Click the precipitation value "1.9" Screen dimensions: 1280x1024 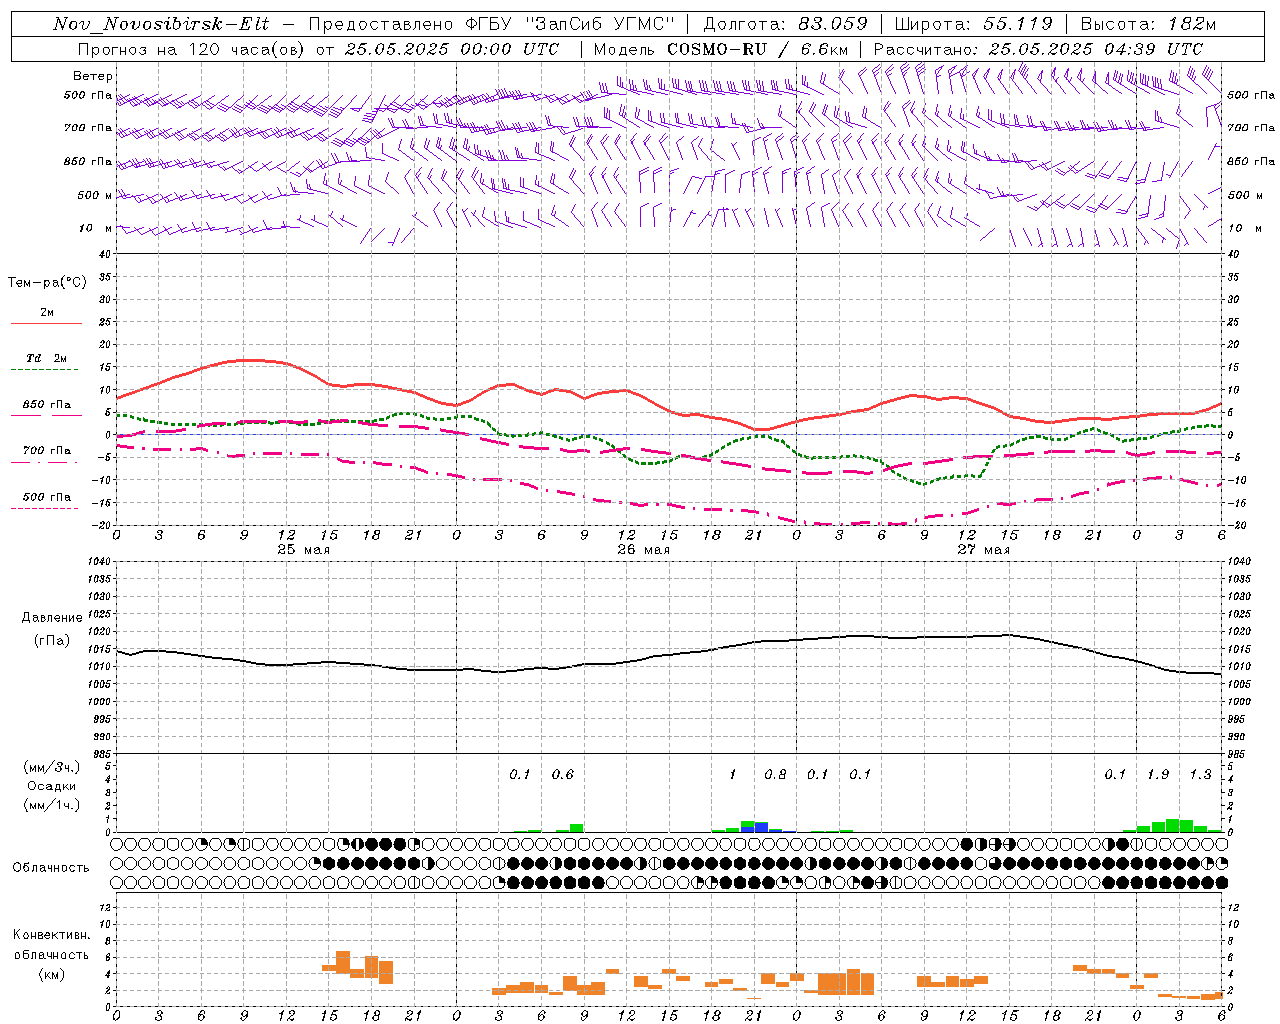tap(1158, 774)
